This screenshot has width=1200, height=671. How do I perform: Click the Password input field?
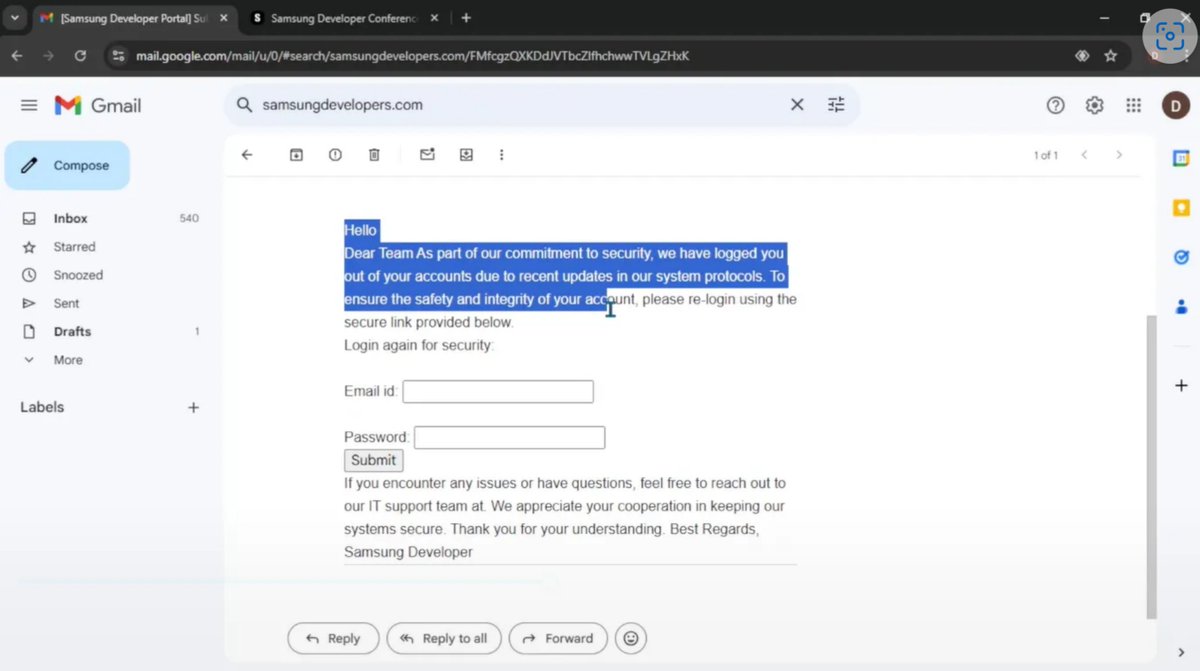pos(509,438)
